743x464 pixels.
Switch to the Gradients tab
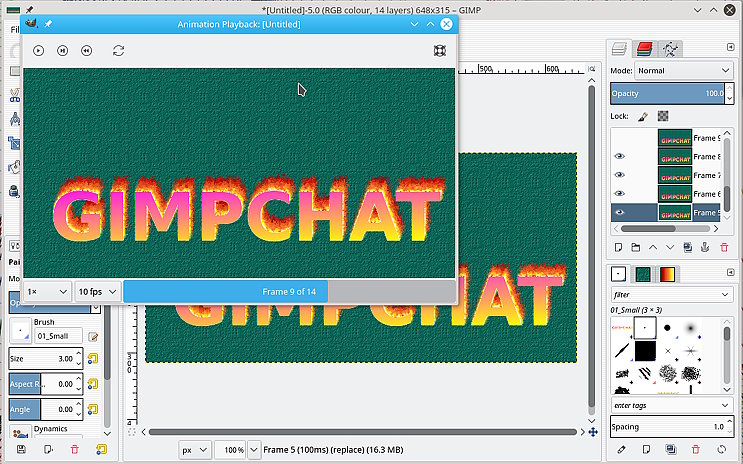667,274
